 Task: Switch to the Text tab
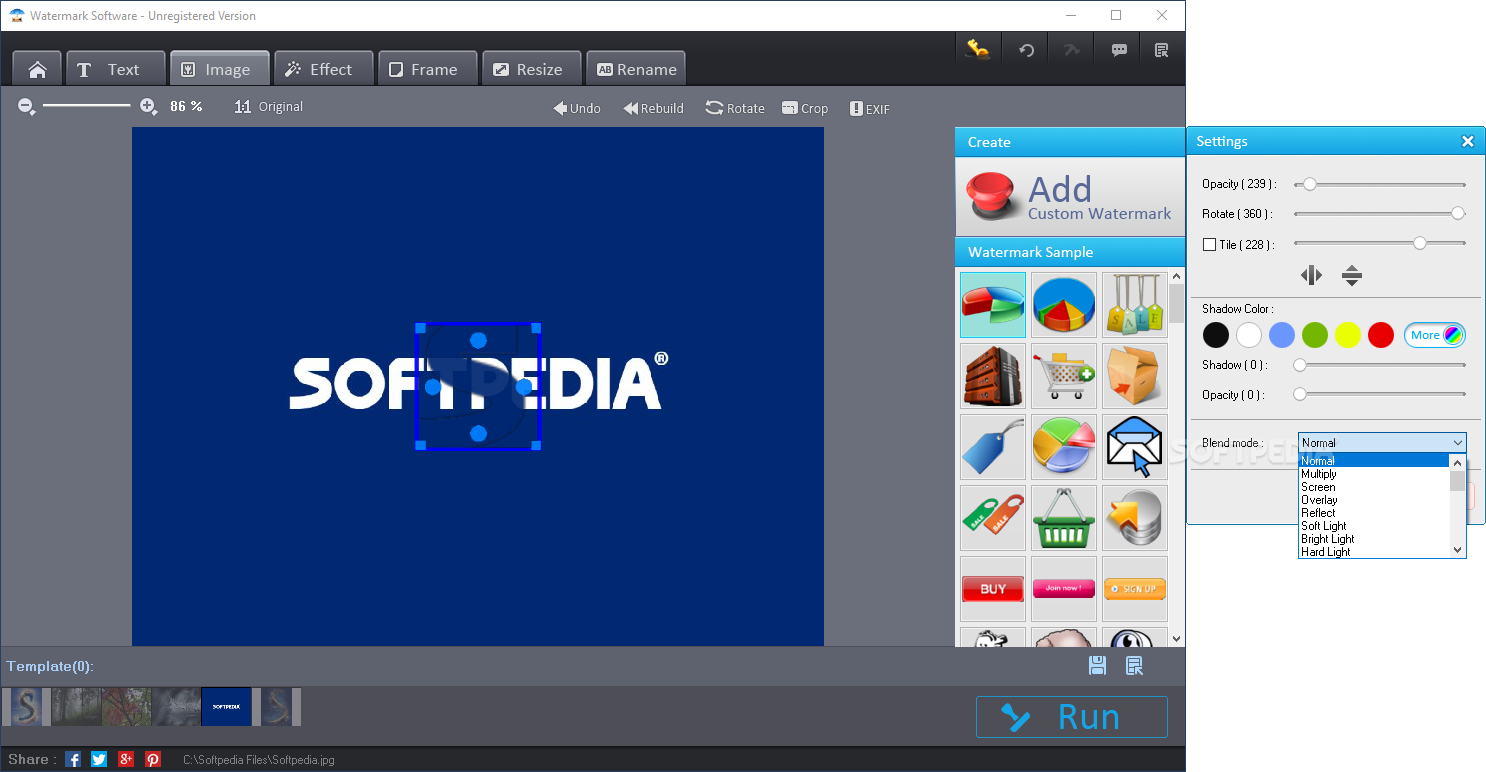pyautogui.click(x=116, y=69)
